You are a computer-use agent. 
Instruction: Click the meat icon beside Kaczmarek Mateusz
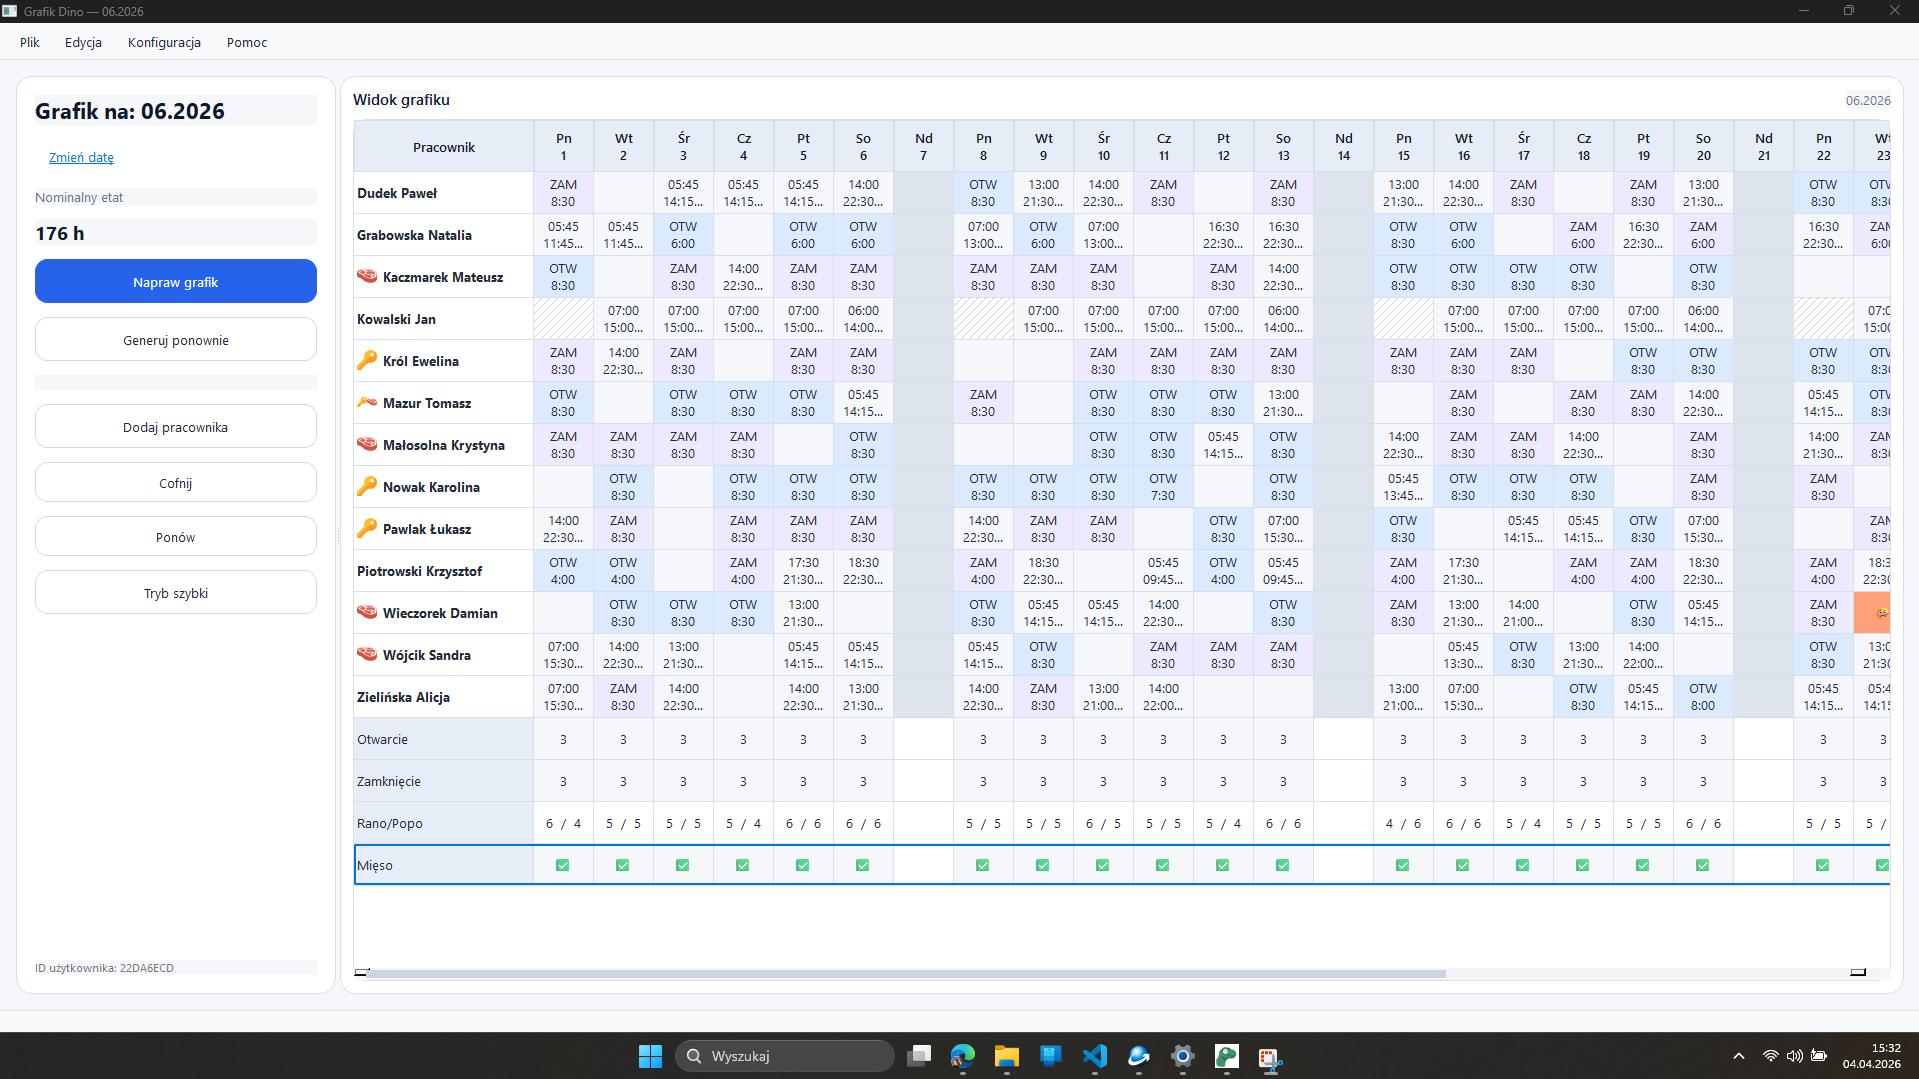pos(367,276)
